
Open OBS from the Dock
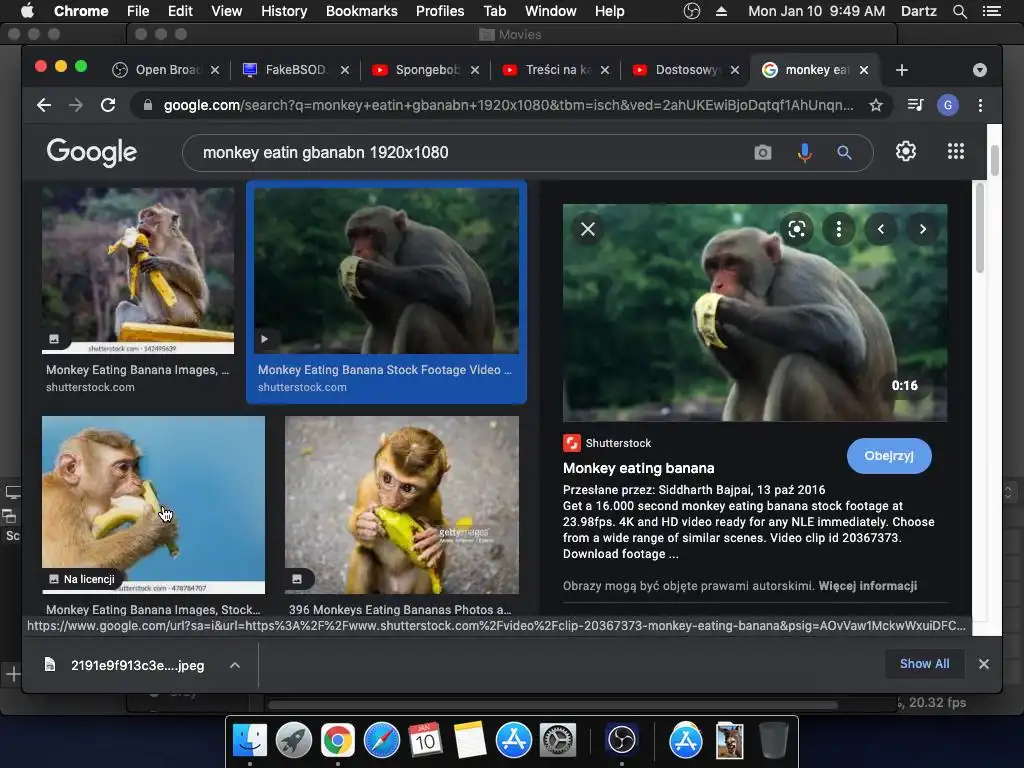point(621,741)
